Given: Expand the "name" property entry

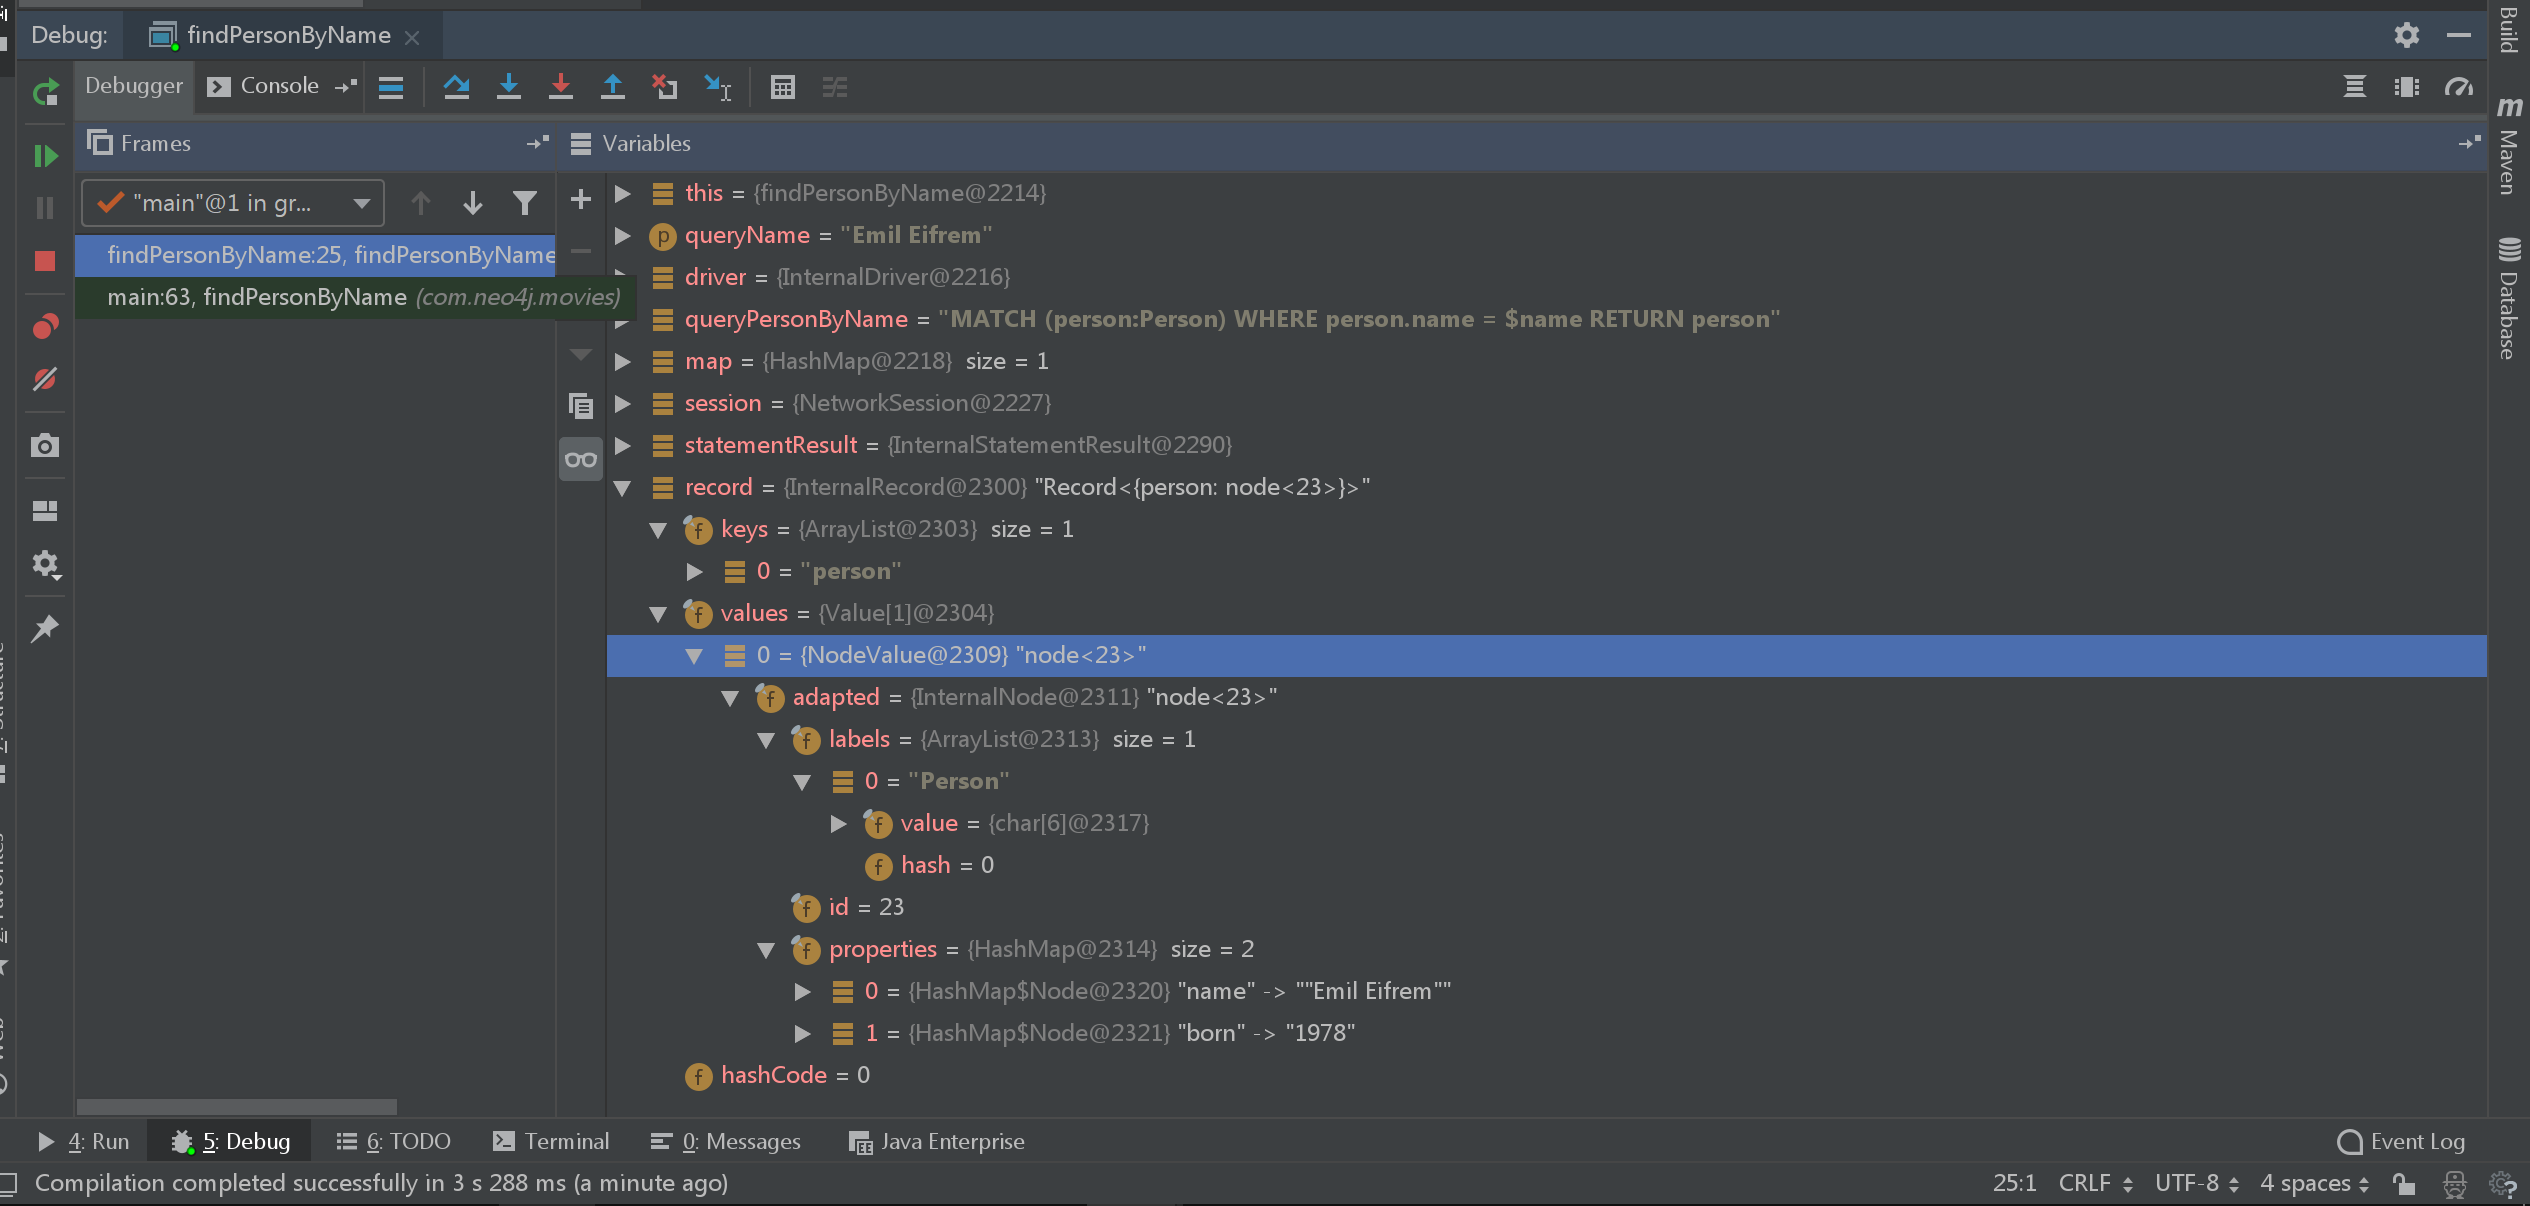Looking at the screenshot, I should 803,991.
